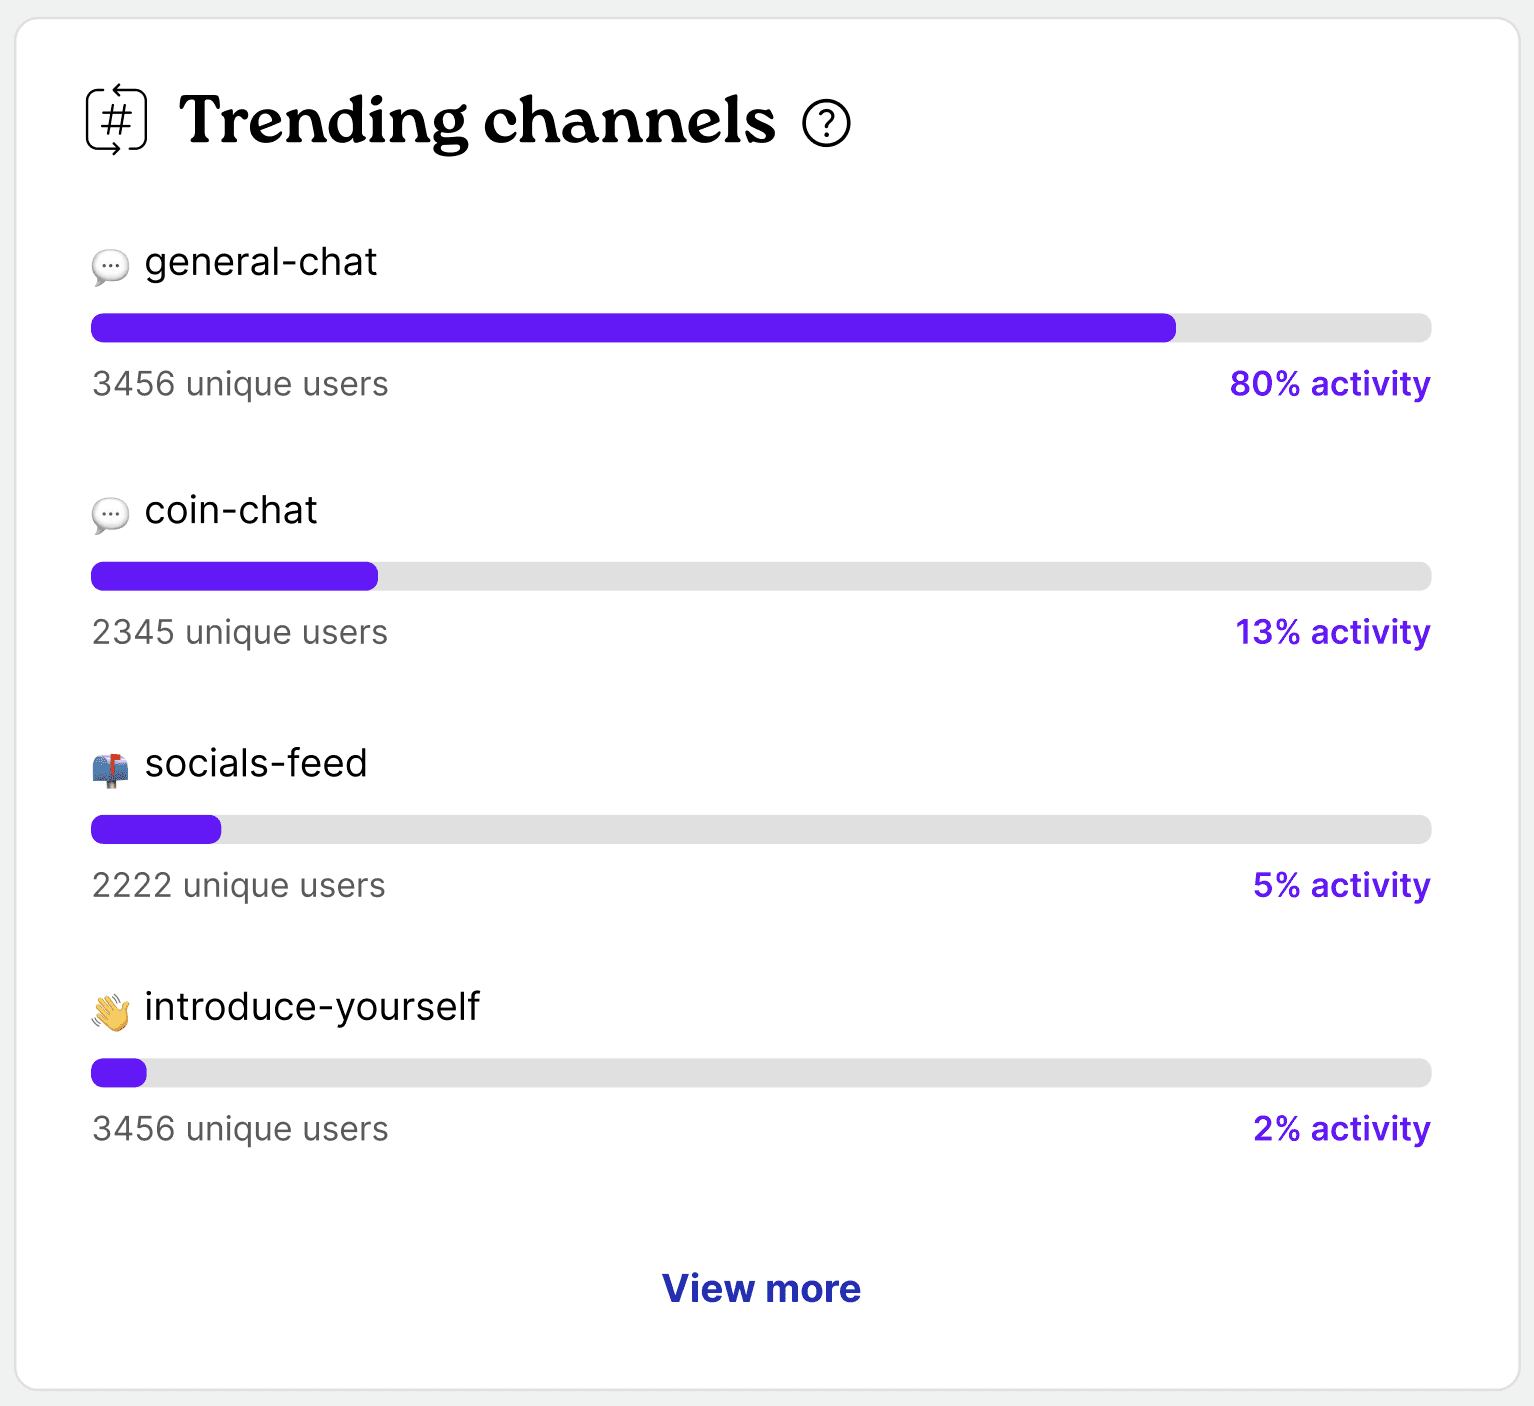Click the mailbox icon for socials-feed
The height and width of the screenshot is (1406, 1534).
coord(110,767)
